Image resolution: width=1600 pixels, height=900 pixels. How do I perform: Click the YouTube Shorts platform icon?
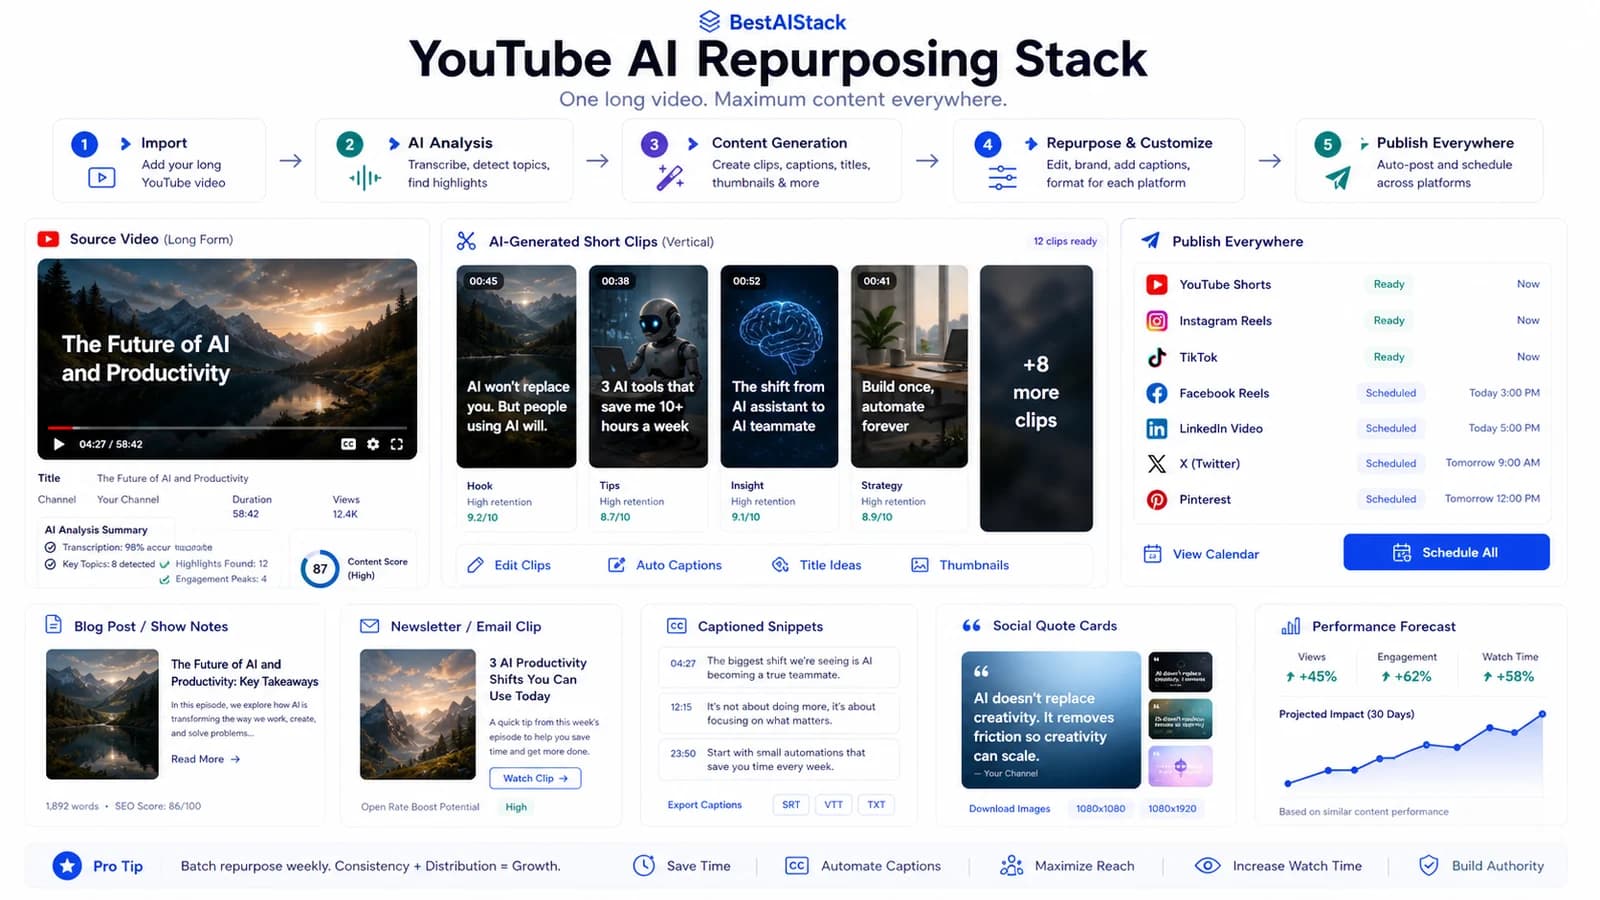(1157, 284)
